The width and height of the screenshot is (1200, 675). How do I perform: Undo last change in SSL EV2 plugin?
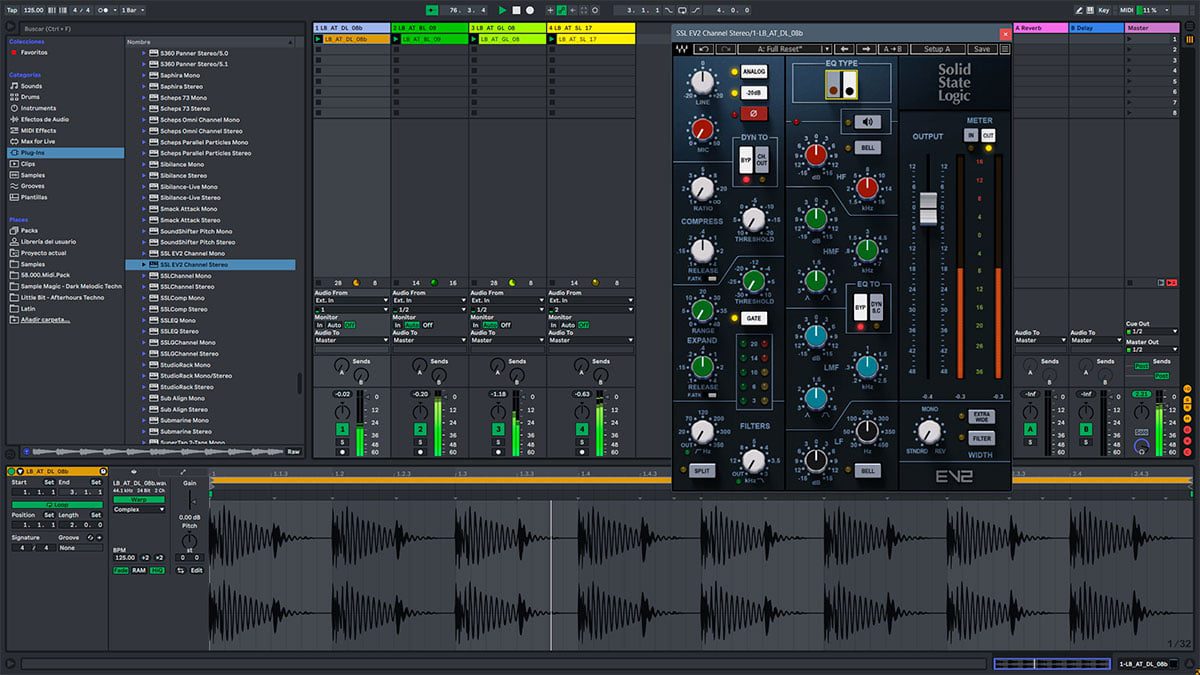(x=702, y=48)
